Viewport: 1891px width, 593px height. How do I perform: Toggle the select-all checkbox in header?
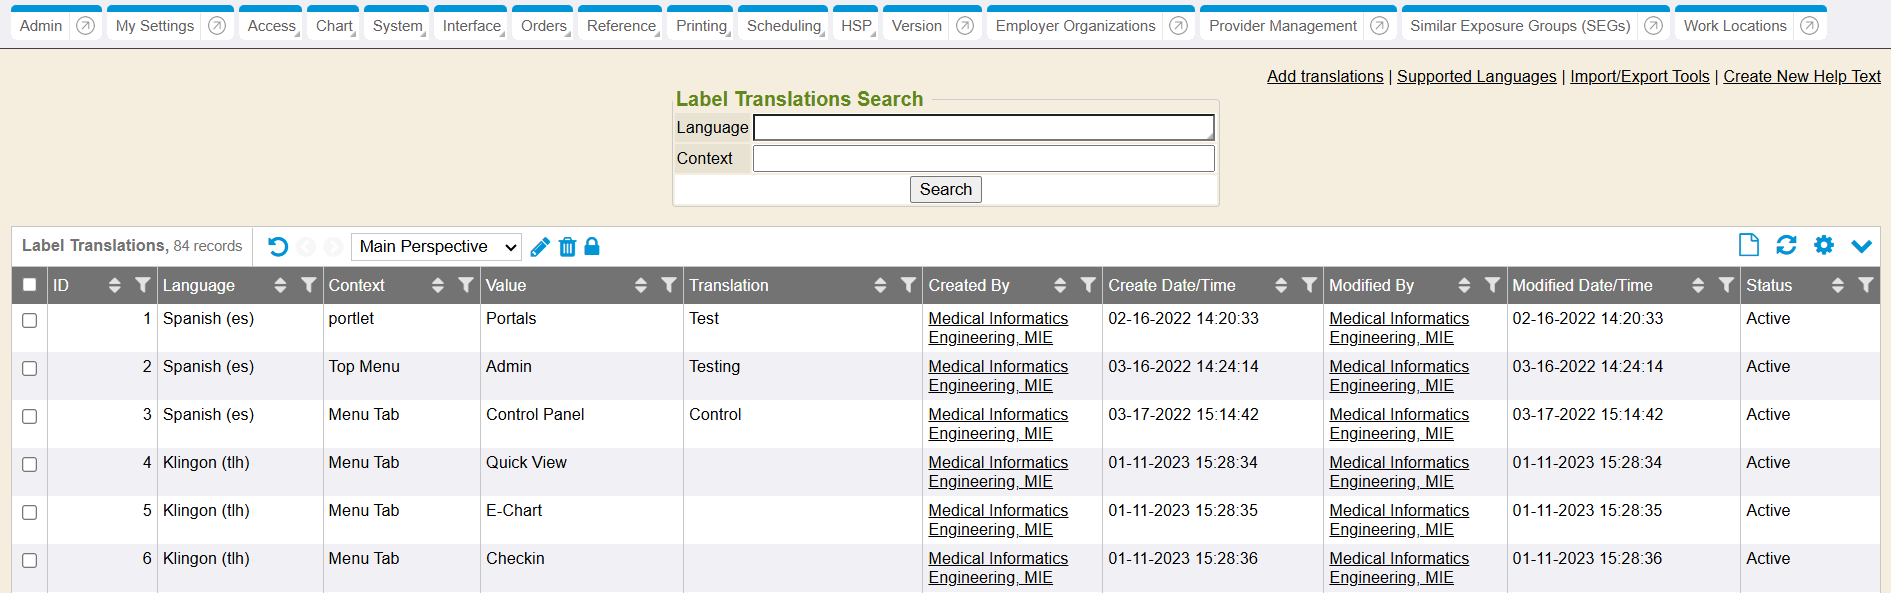(30, 285)
